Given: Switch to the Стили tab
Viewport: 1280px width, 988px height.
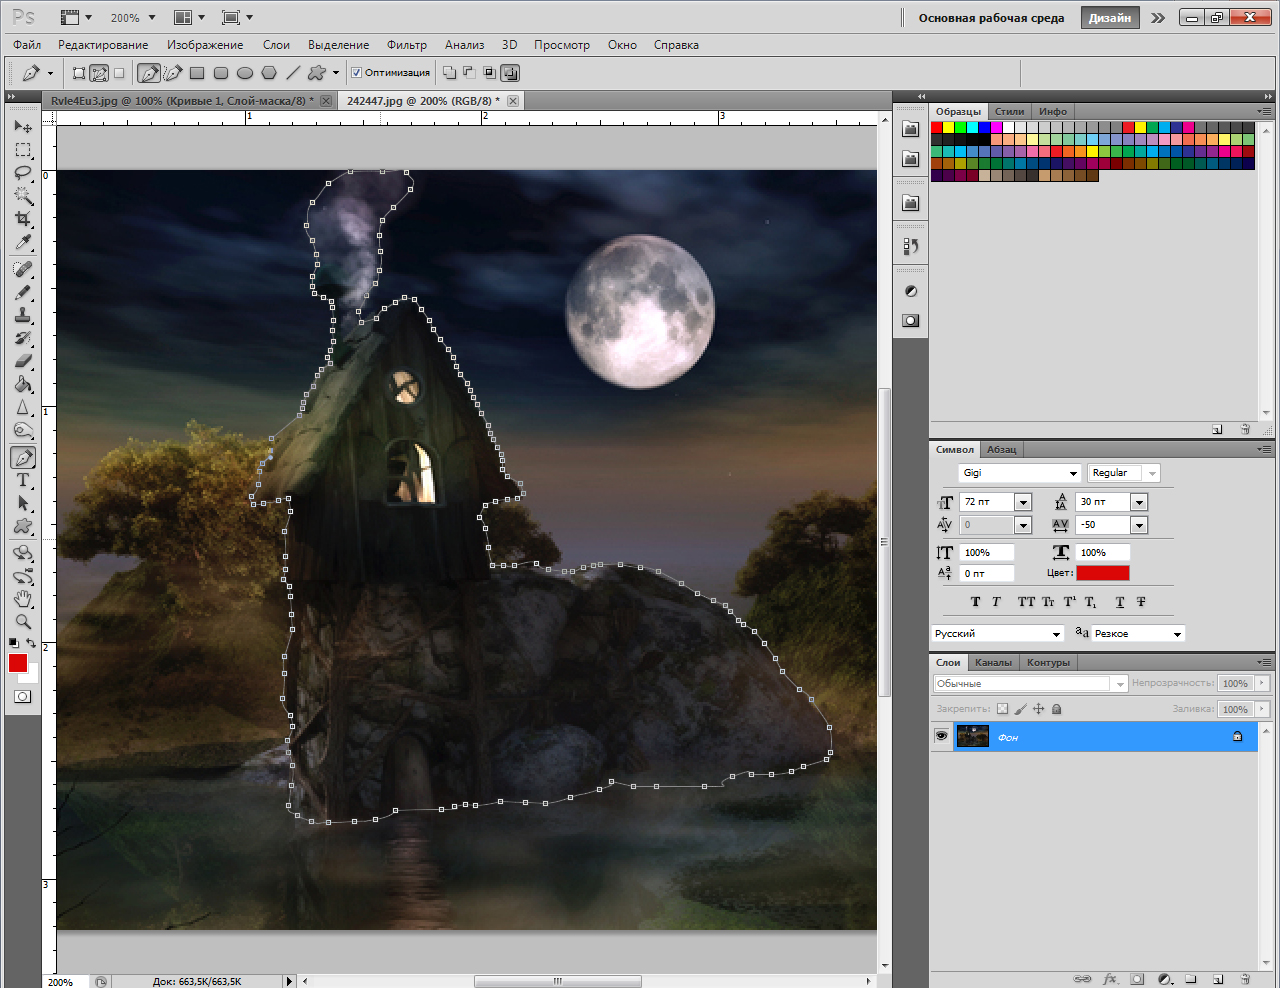Looking at the screenshot, I should point(1009,111).
